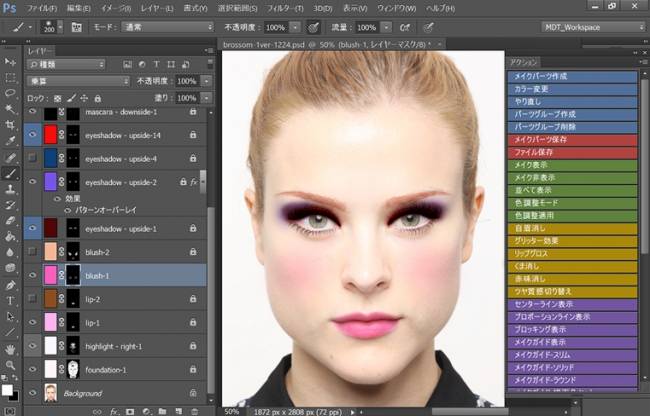Click the foreground color swatch

click(7, 390)
